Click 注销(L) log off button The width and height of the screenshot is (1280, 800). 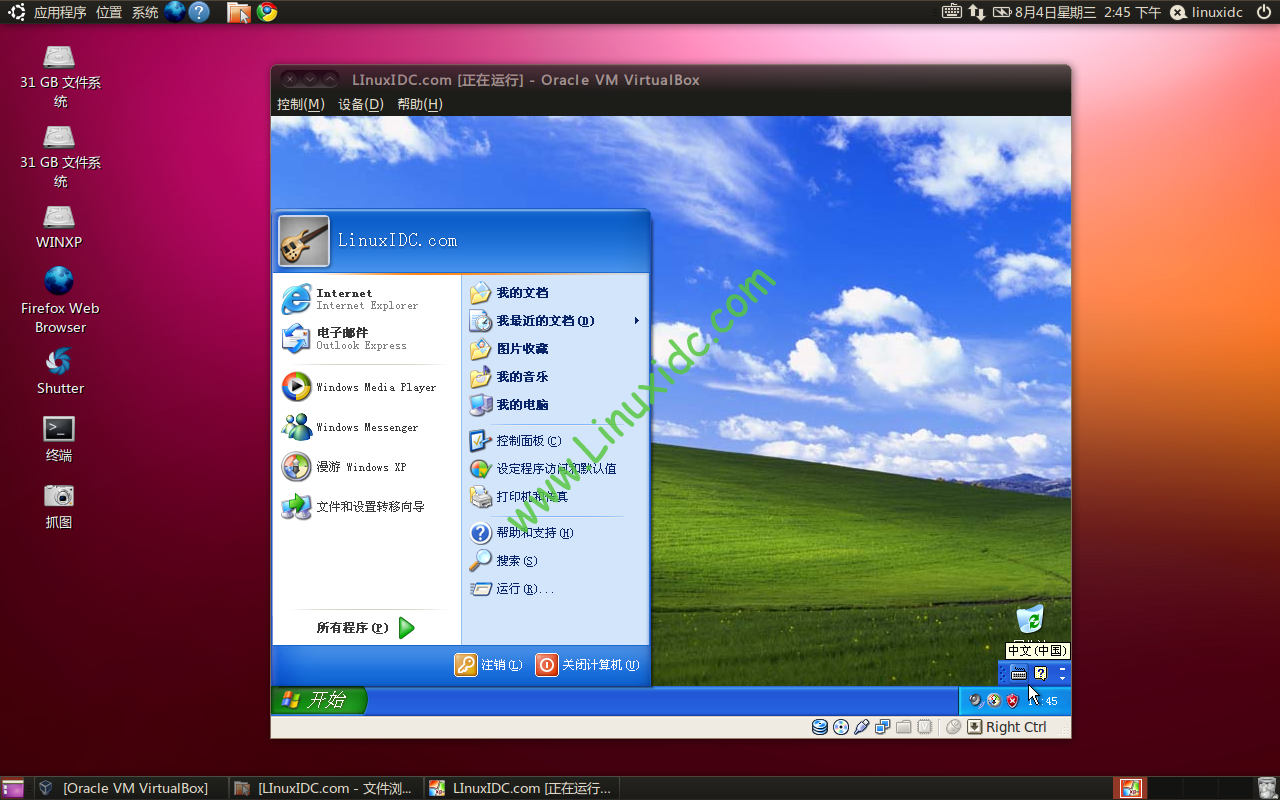click(489, 665)
